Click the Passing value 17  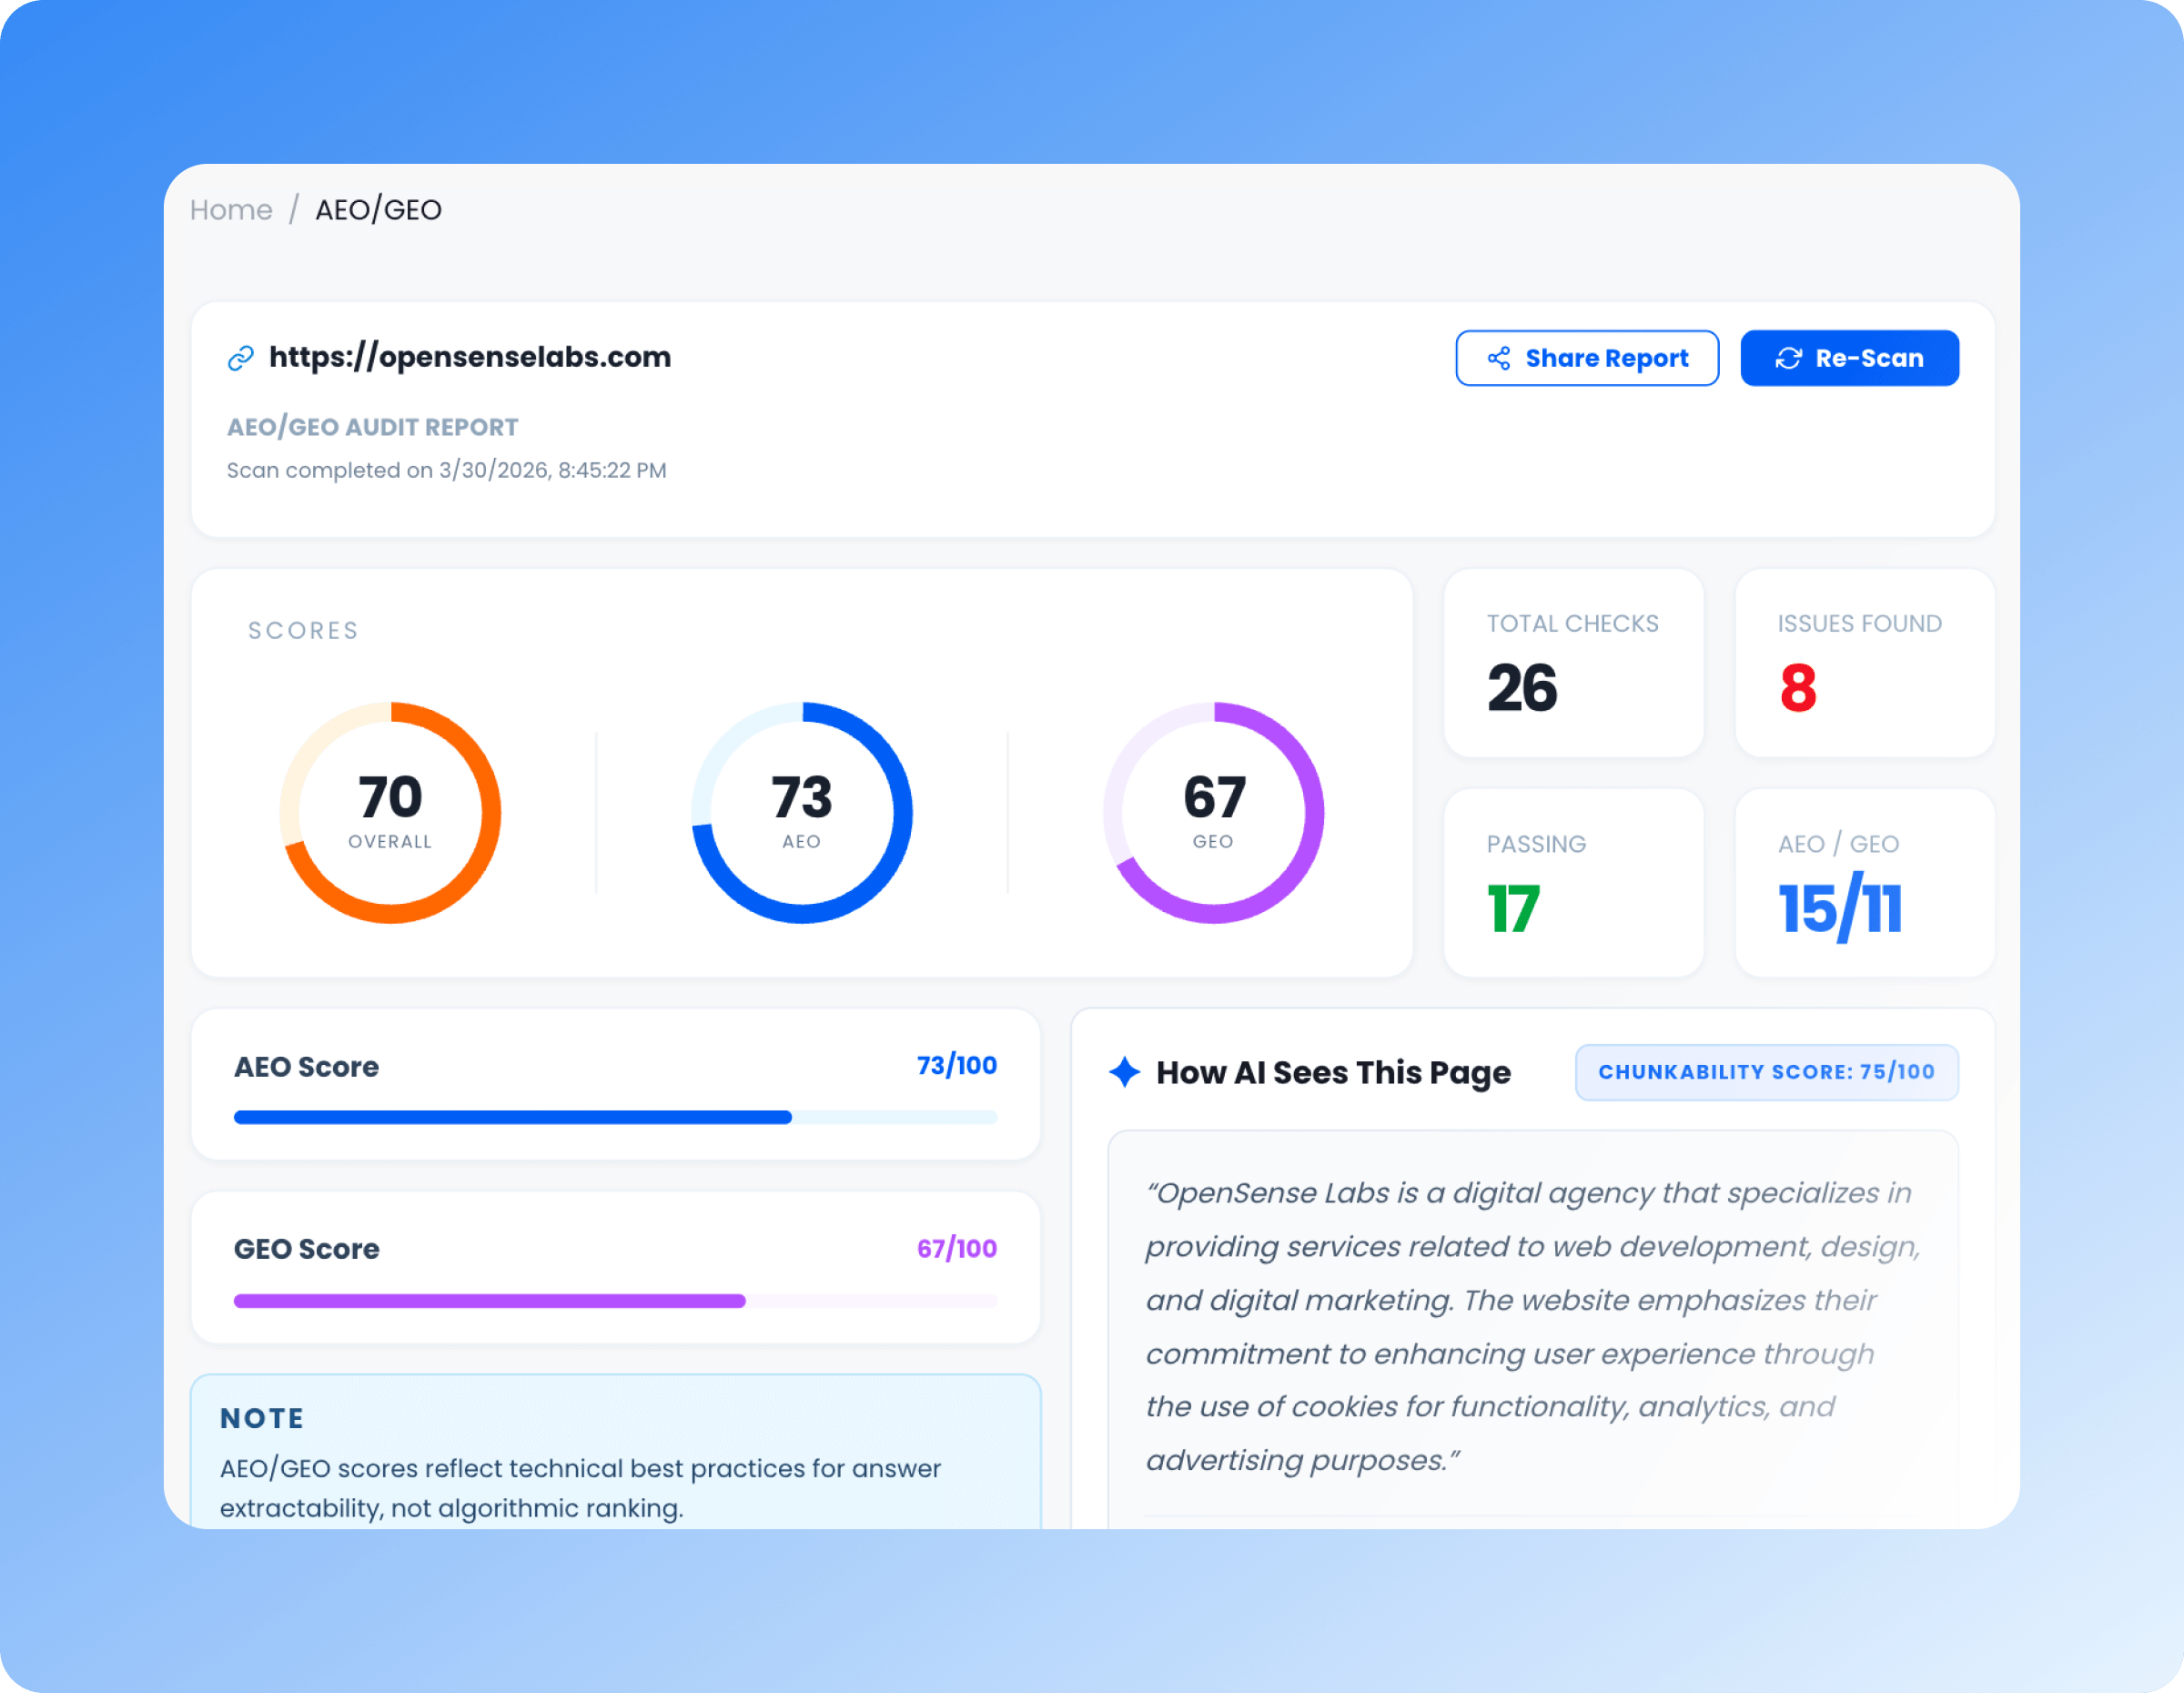(x=1513, y=908)
